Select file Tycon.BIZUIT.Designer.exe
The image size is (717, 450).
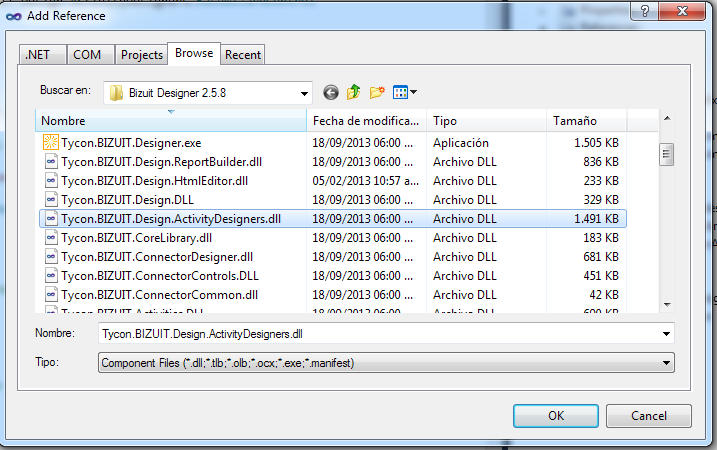click(x=131, y=143)
